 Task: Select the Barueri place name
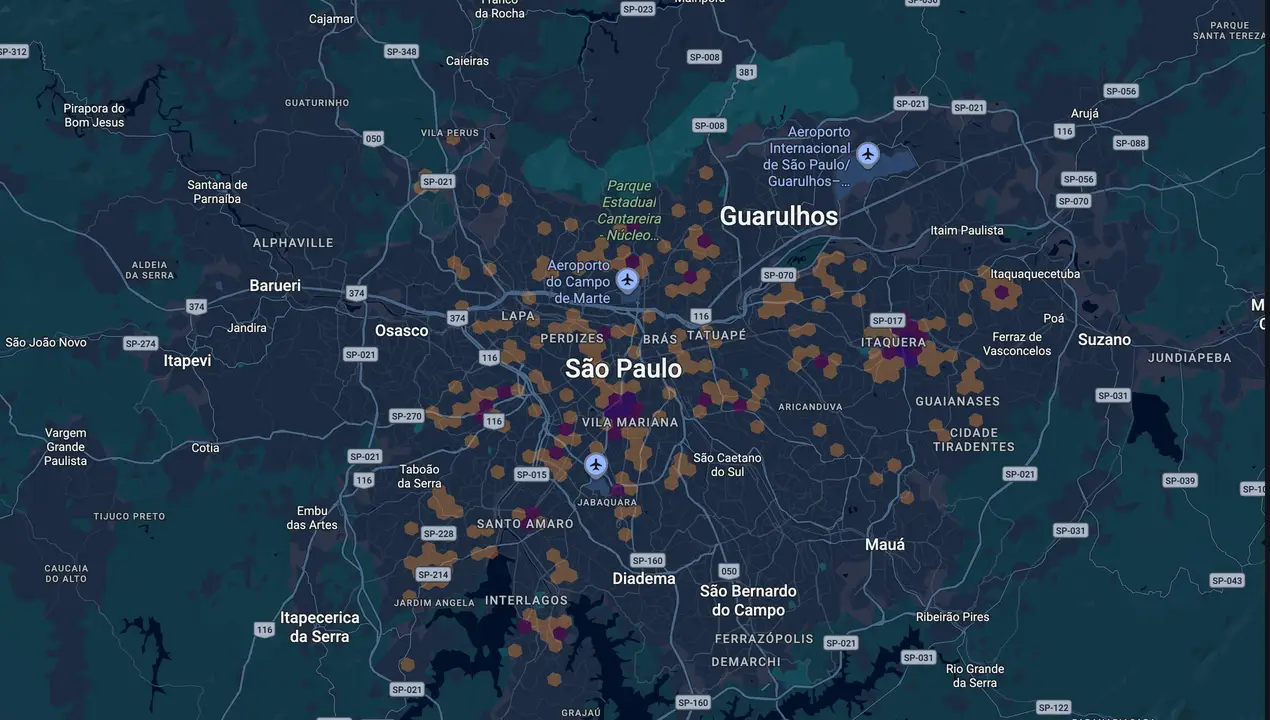[275, 286]
